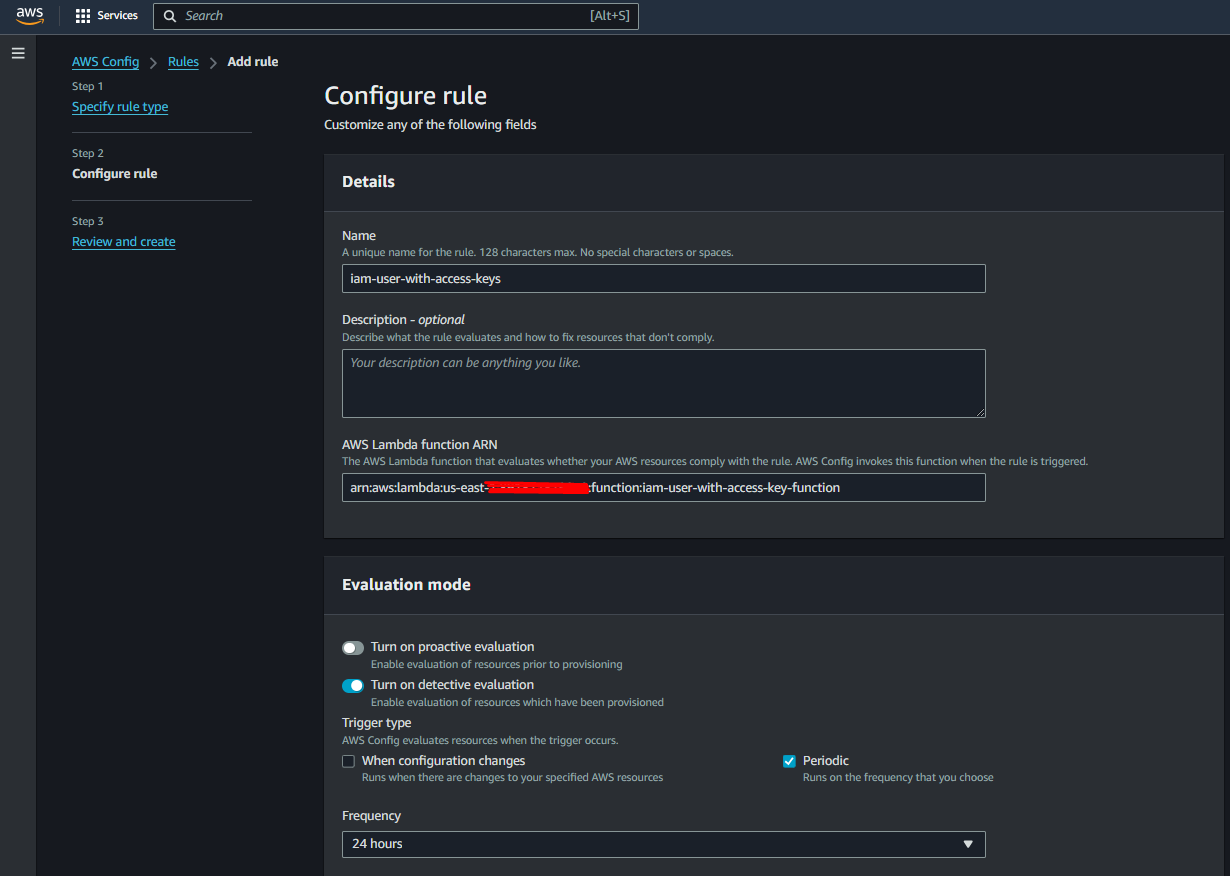Focus the top Search bar
This screenshot has height=876, width=1230.
coord(395,16)
